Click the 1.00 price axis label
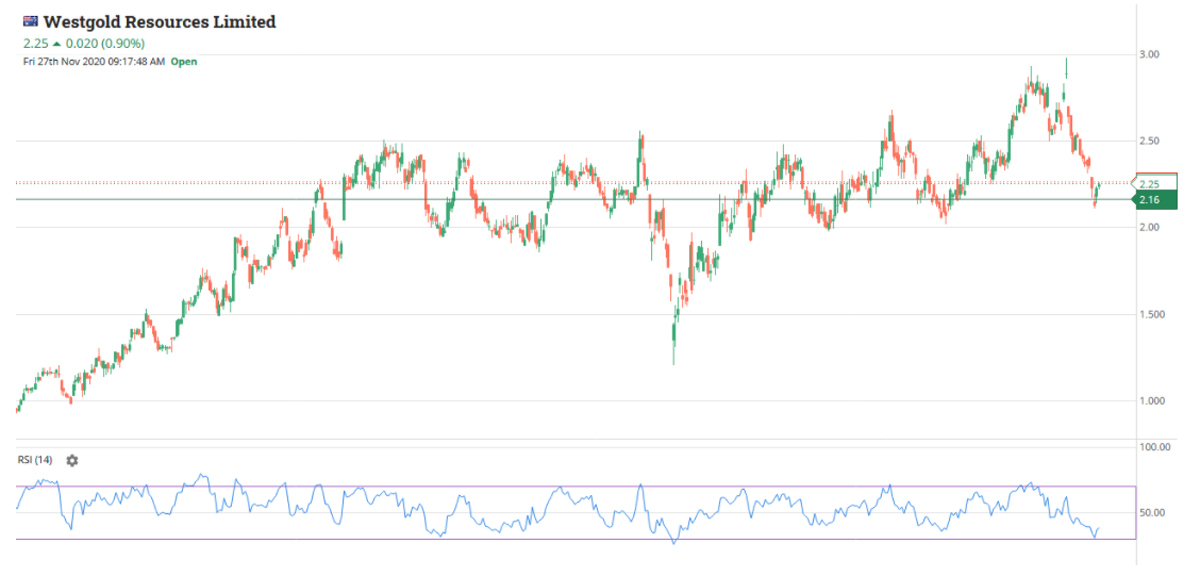The width and height of the screenshot is (1200, 576). (x=1152, y=401)
